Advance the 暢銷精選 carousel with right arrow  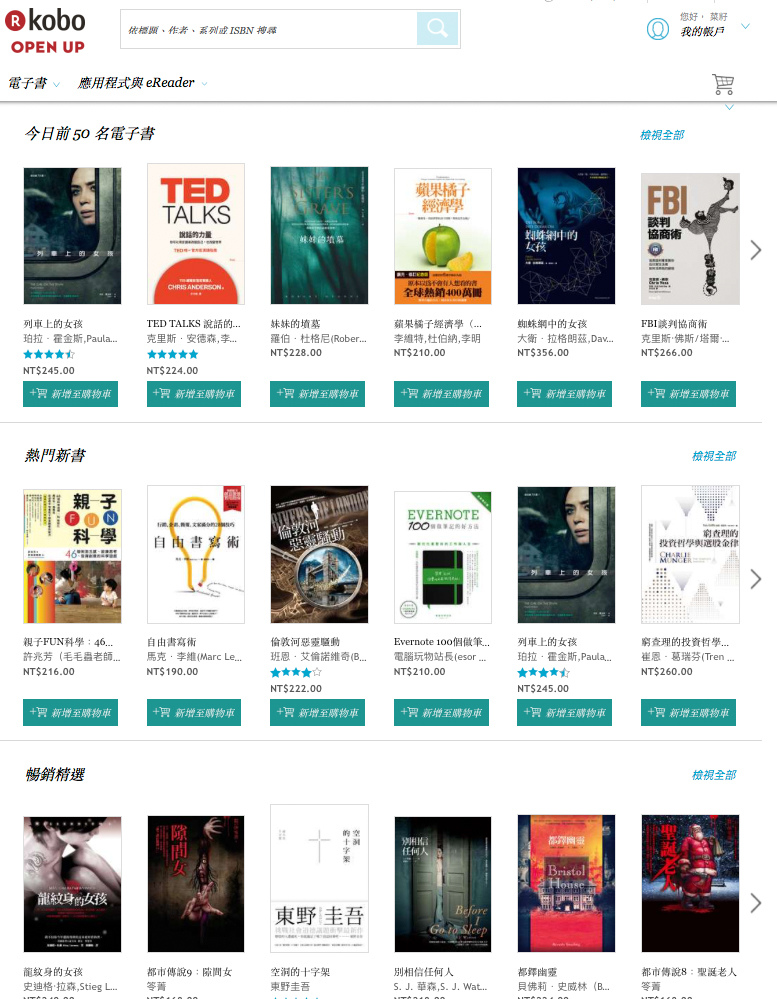755,902
